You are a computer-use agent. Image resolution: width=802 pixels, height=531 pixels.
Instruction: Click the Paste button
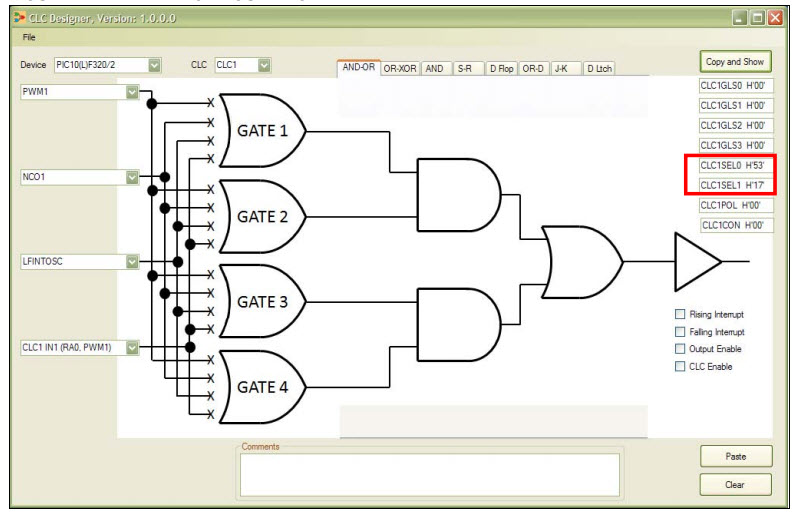click(736, 456)
